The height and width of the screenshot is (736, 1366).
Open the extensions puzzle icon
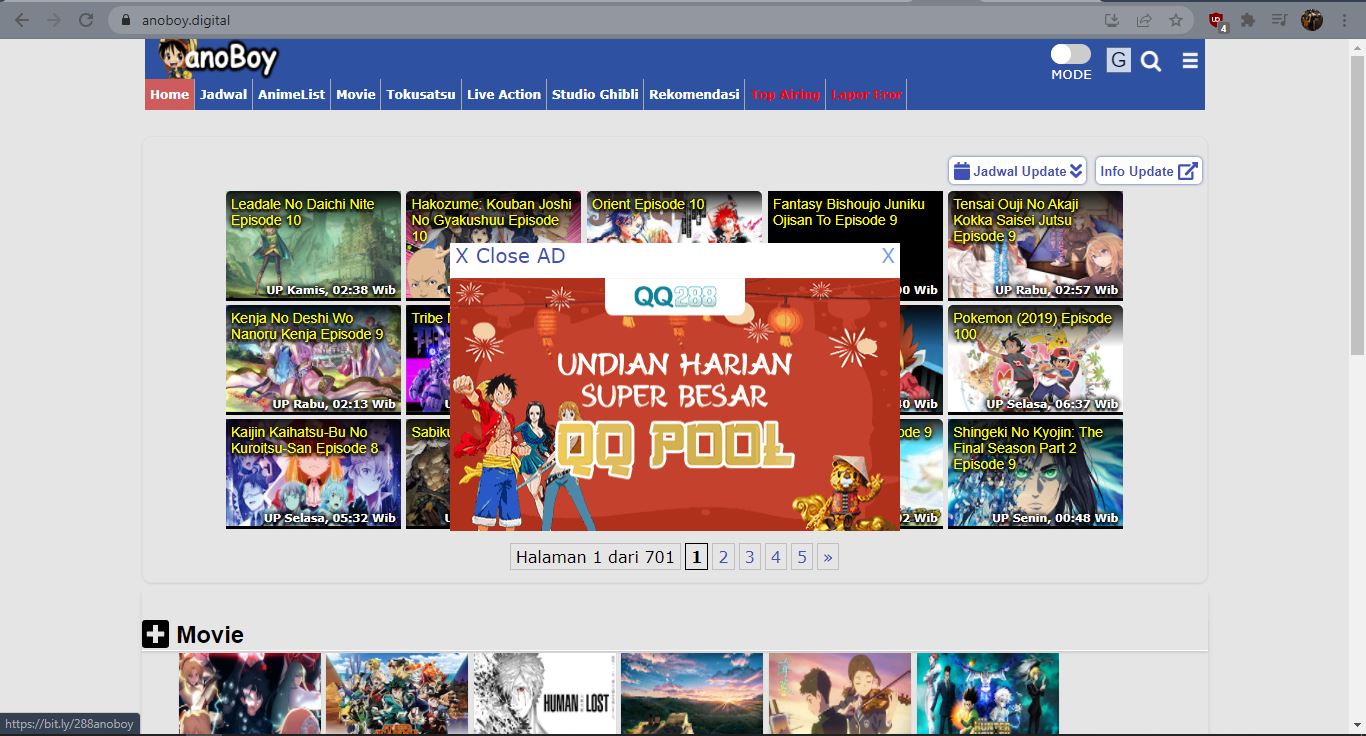[1248, 20]
